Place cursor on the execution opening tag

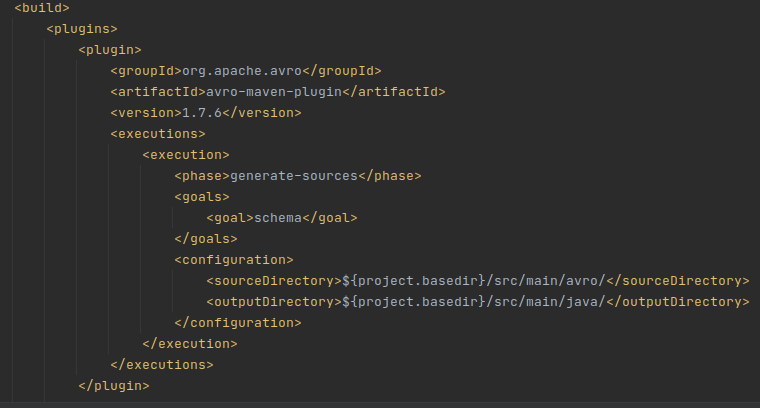pos(186,155)
